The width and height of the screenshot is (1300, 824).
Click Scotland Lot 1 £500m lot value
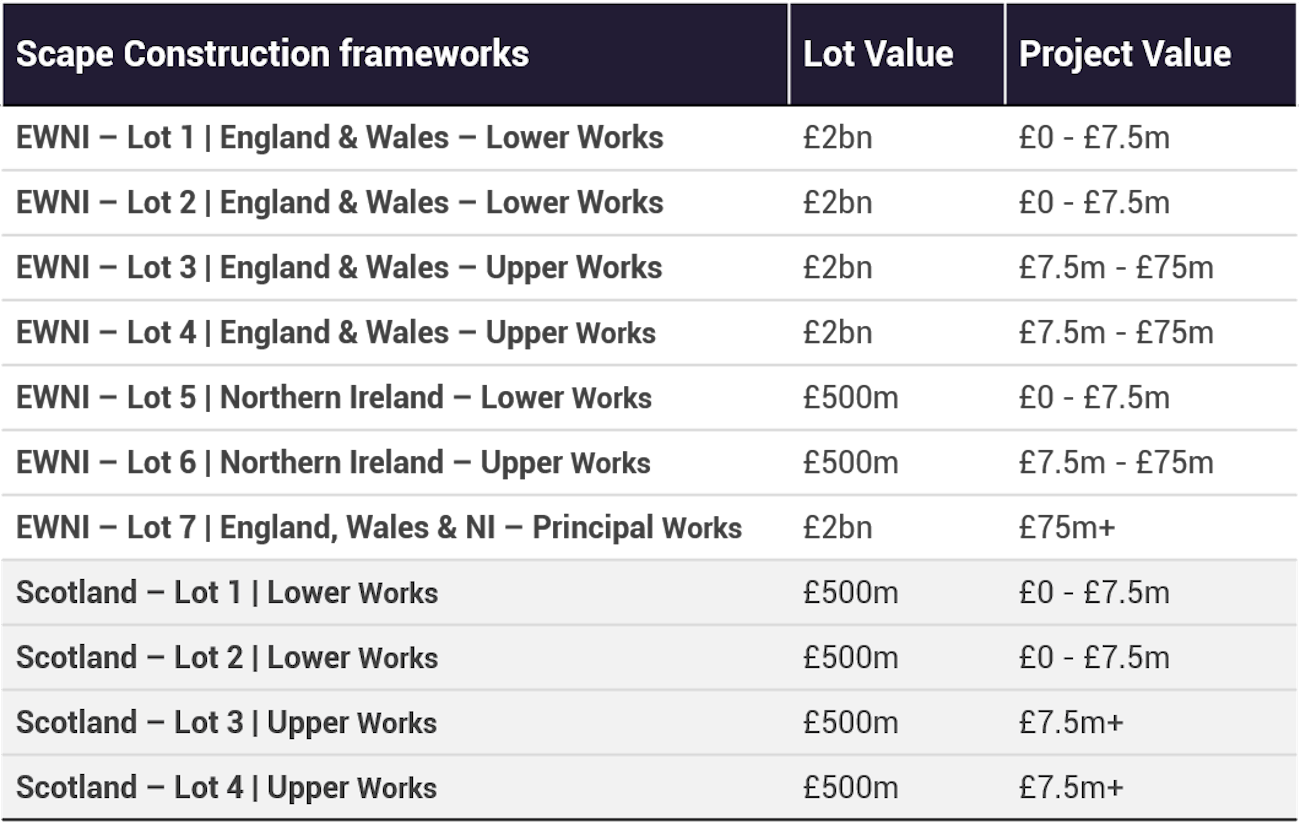point(850,592)
